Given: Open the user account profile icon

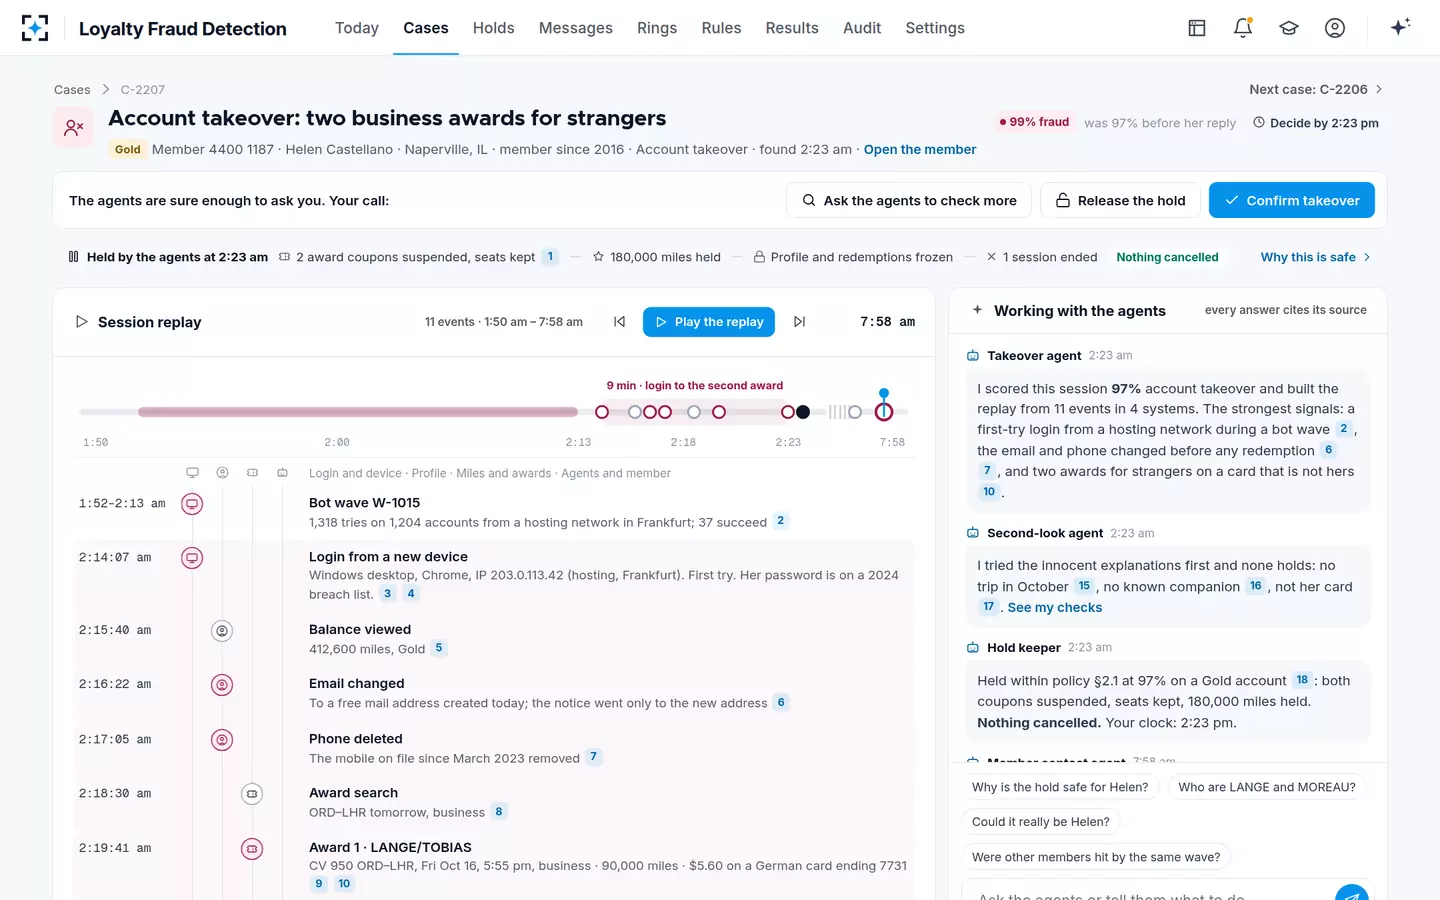Looking at the screenshot, I should pos(1335,28).
